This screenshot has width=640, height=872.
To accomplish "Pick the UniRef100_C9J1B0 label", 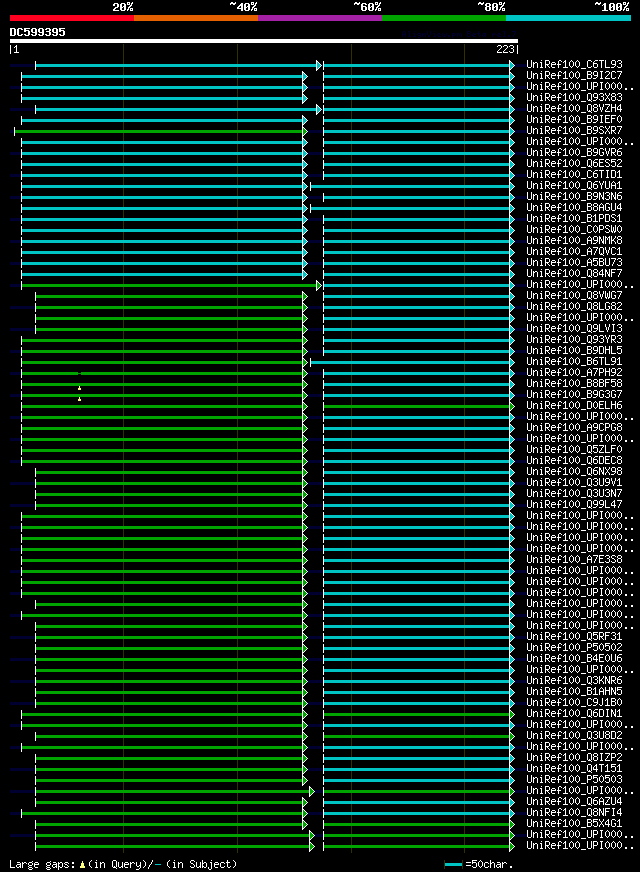I will (x=574, y=702).
